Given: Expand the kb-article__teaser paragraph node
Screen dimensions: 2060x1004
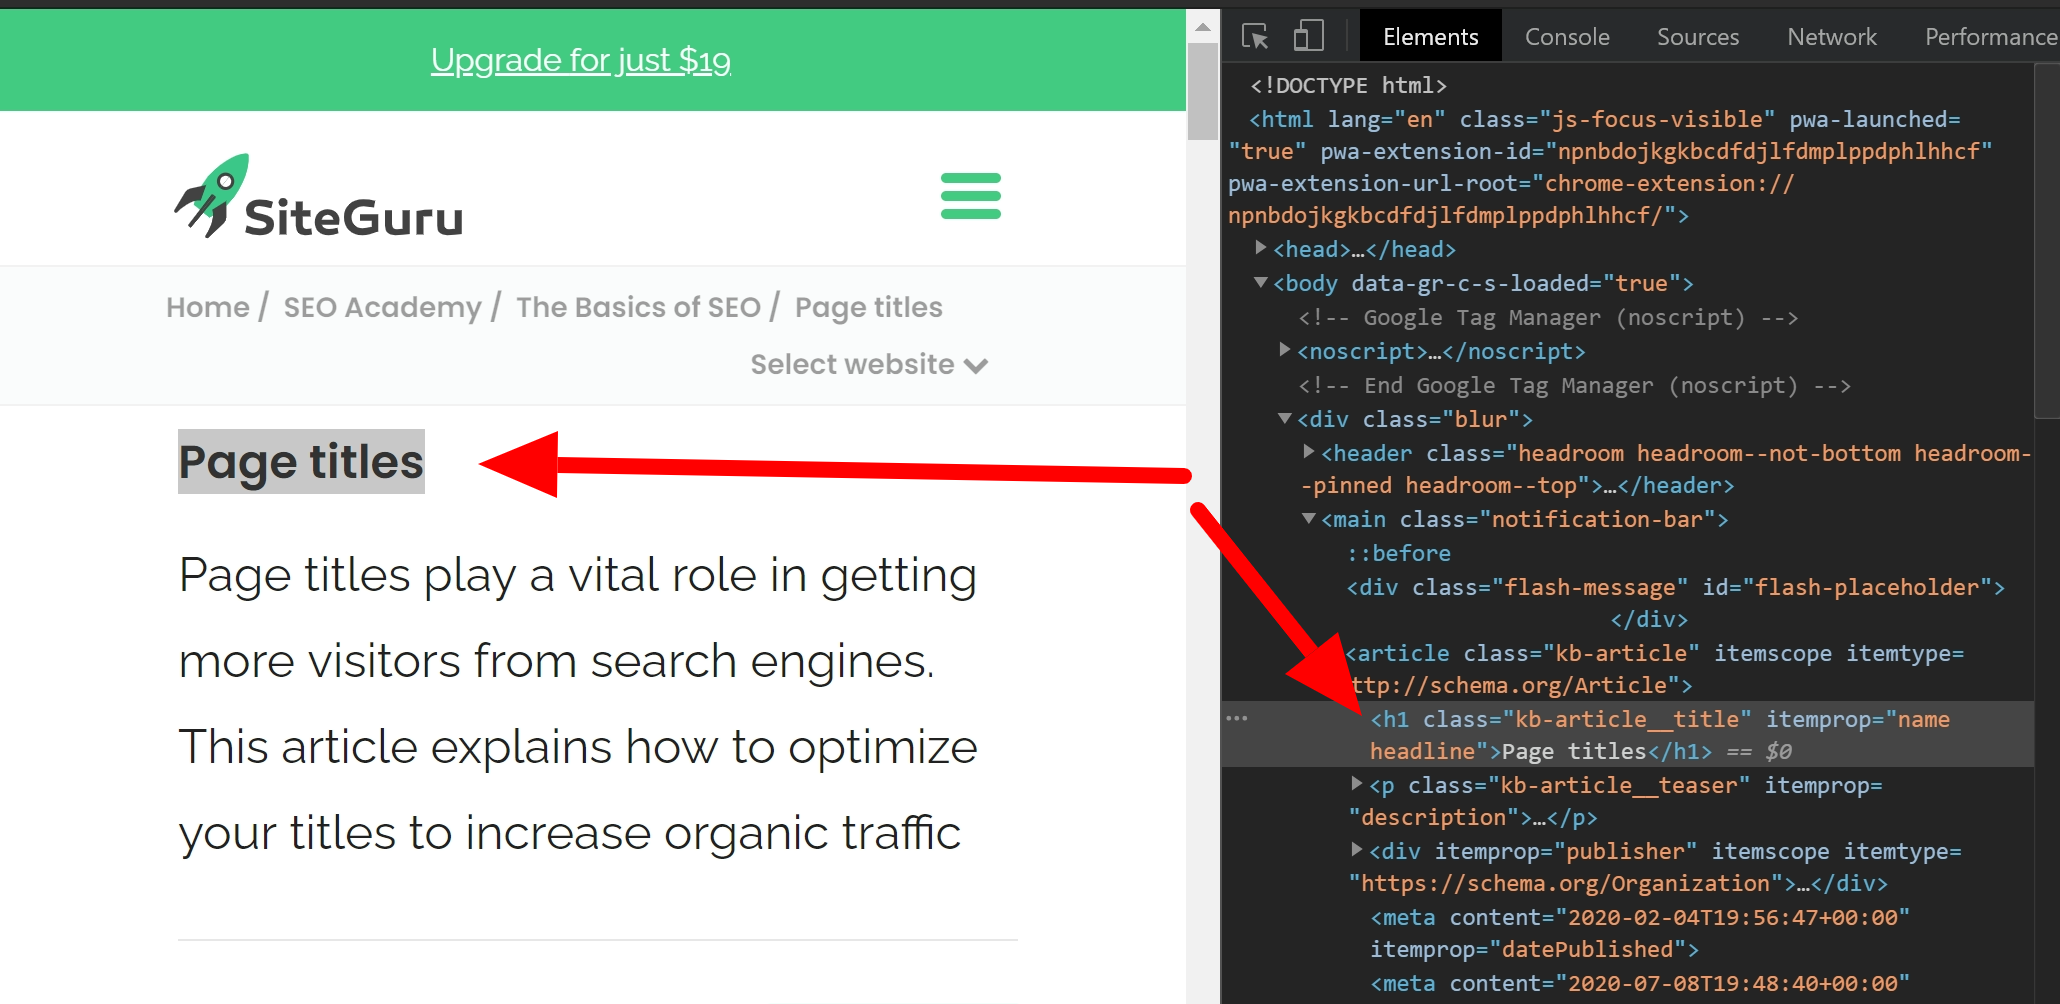Looking at the screenshot, I should point(1356,785).
